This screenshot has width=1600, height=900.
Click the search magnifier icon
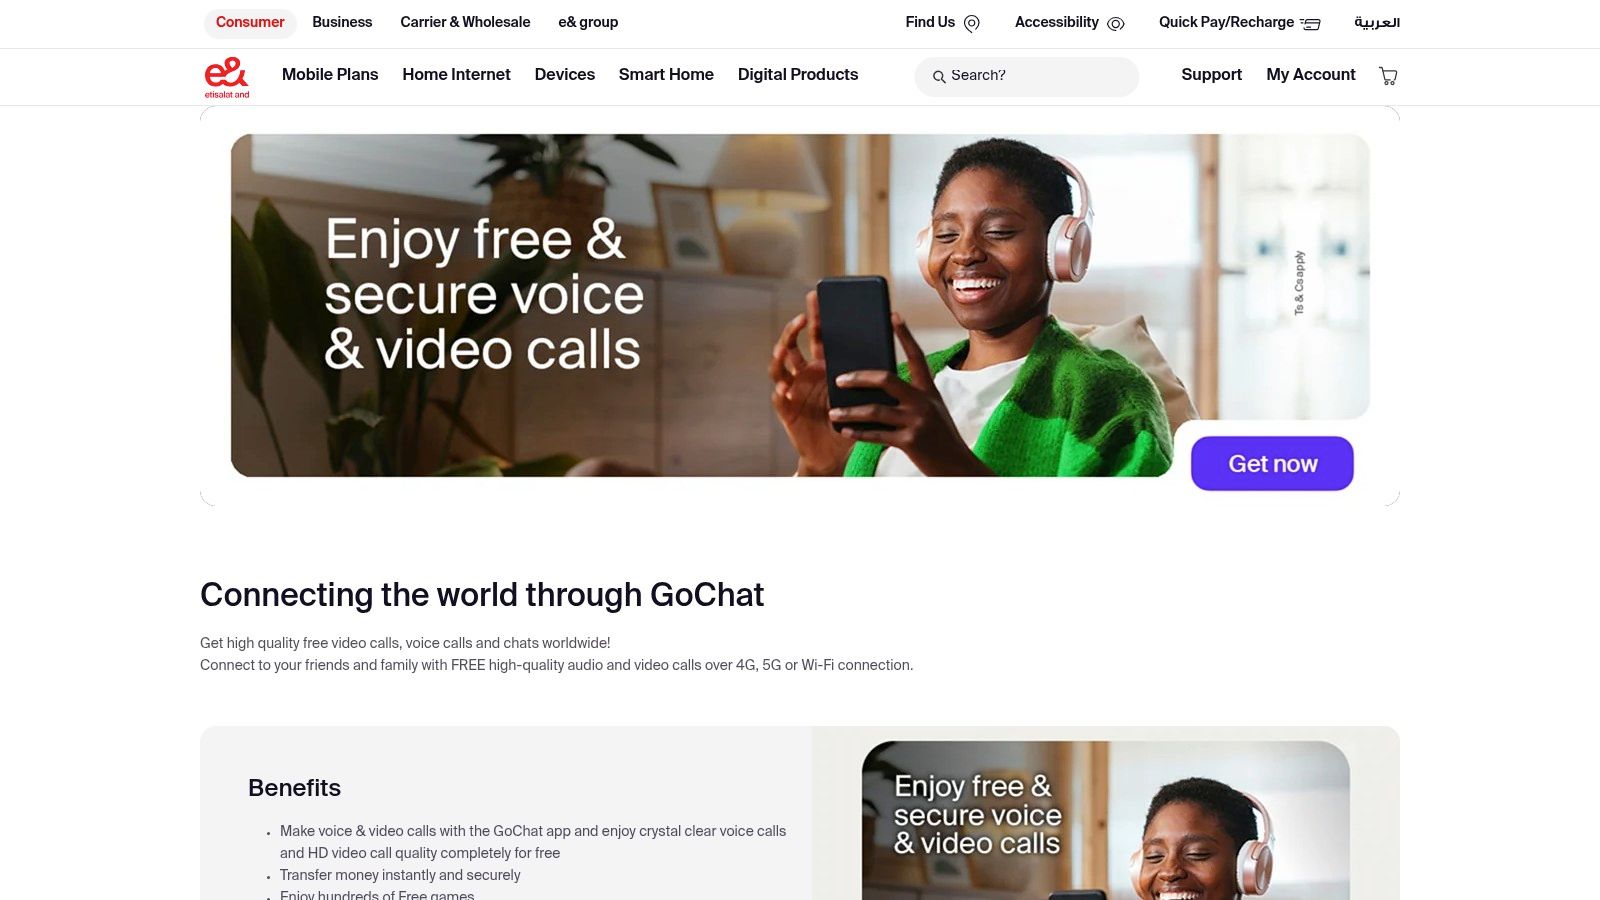click(939, 76)
